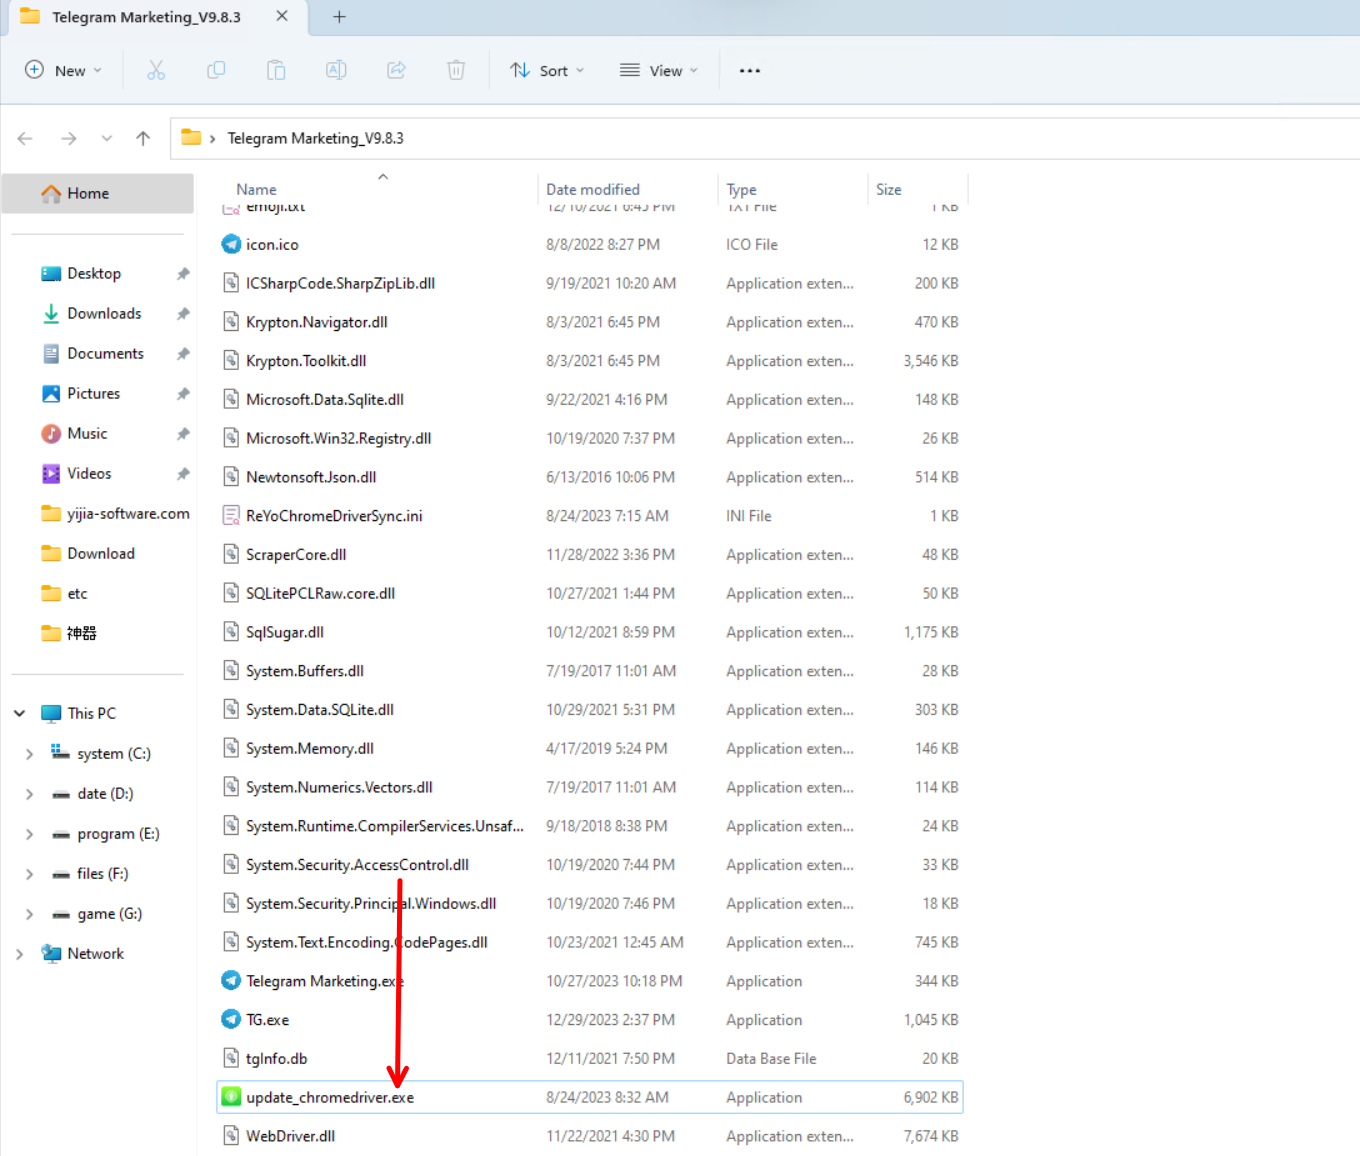The width and height of the screenshot is (1360, 1156).
Task: Collapse the This PC tree node
Action: (20, 713)
